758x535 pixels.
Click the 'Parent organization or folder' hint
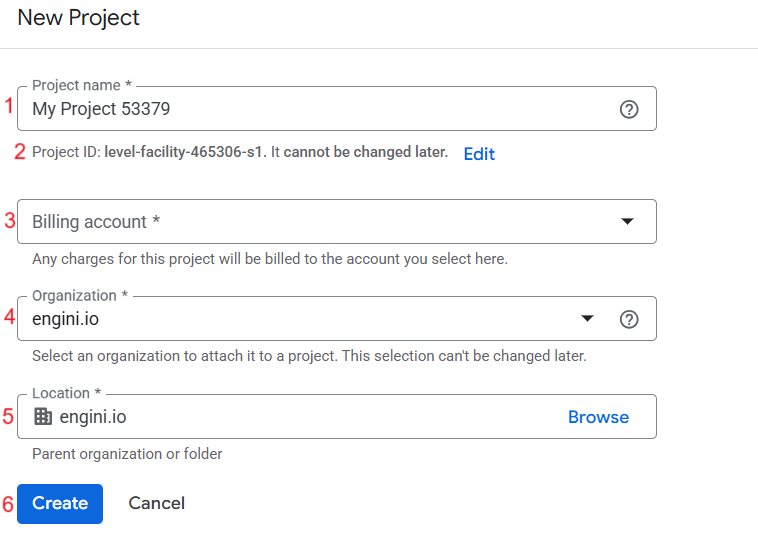tap(127, 454)
